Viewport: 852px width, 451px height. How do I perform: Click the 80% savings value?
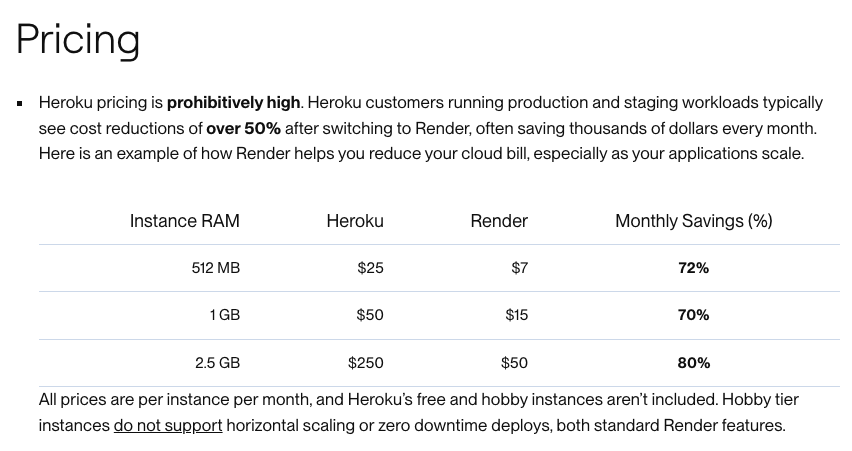(x=693, y=363)
